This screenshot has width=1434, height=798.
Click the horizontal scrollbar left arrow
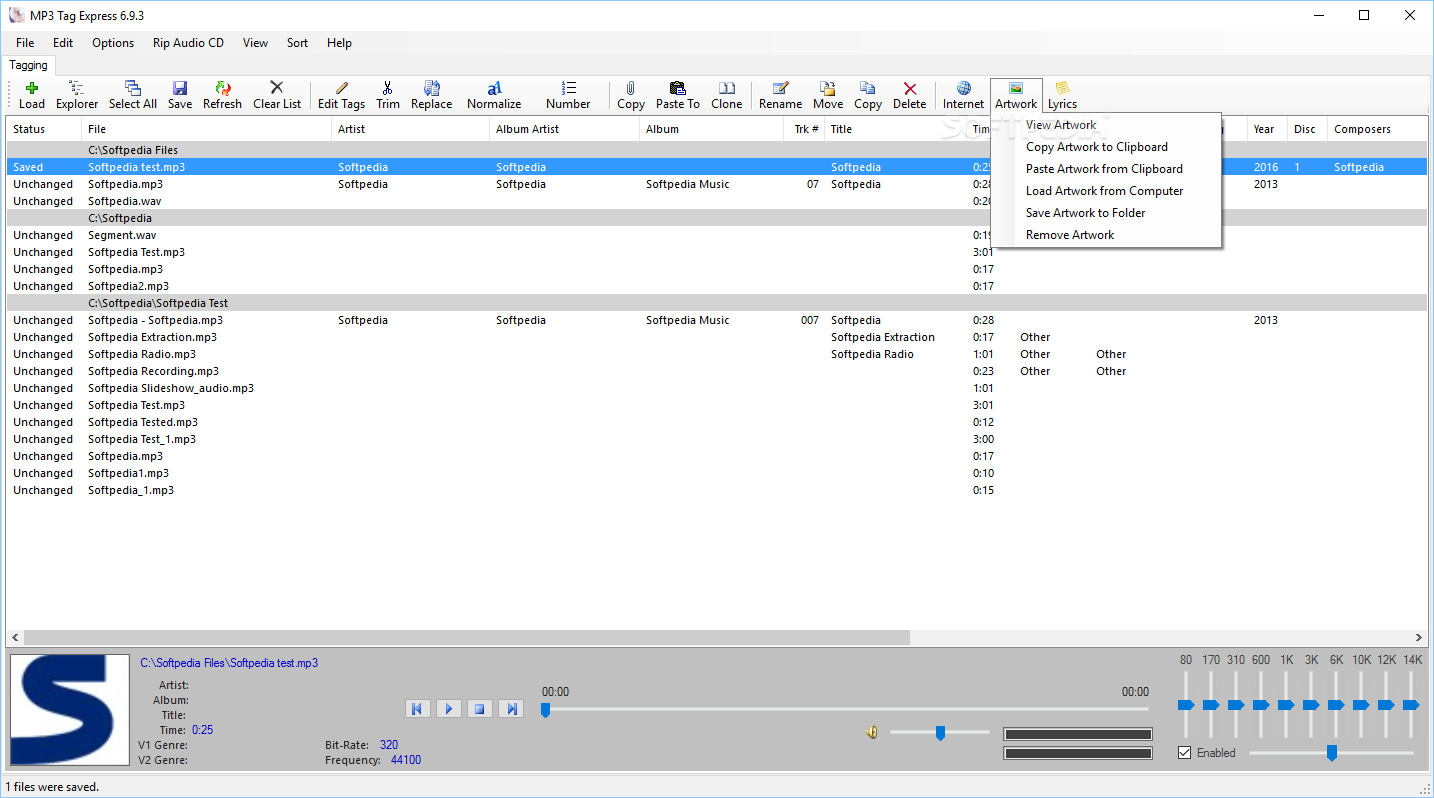point(15,637)
